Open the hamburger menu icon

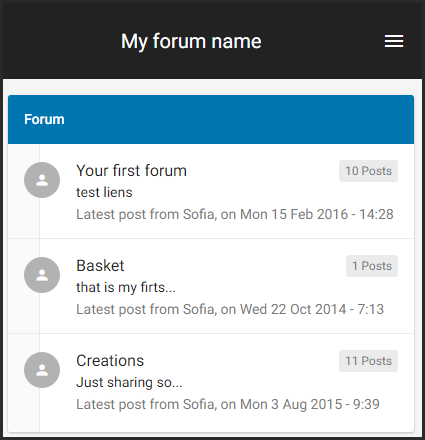394,41
